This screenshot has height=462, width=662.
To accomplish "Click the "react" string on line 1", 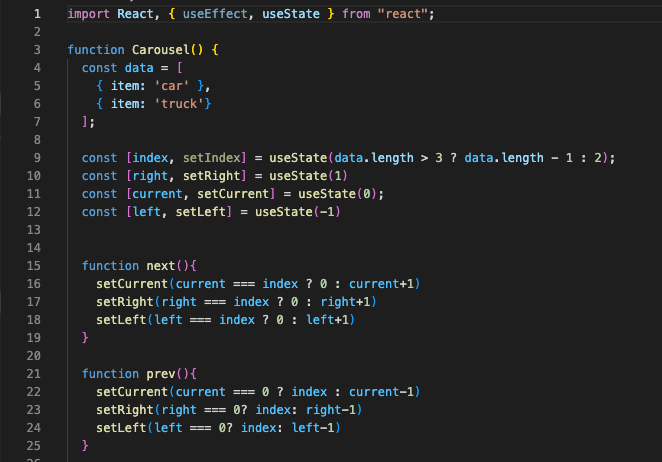I will coord(402,14).
